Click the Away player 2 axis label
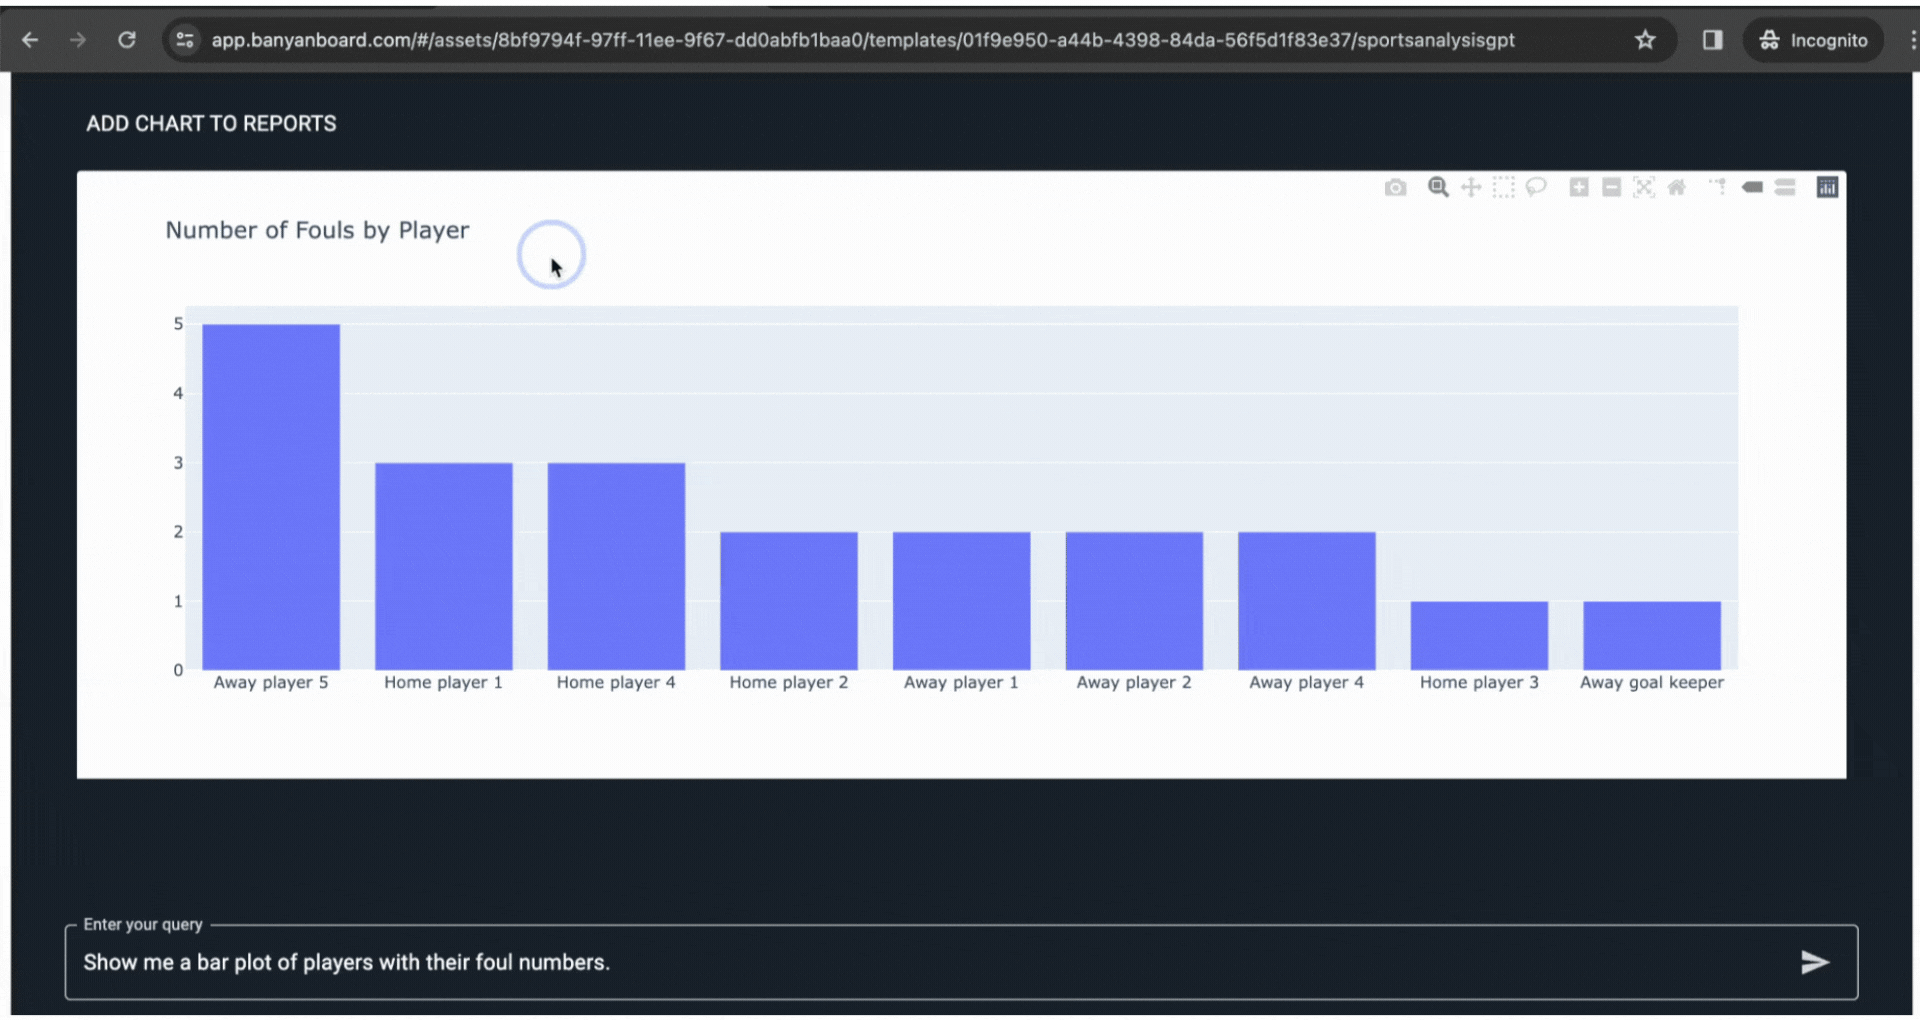1920x1020 pixels. coord(1134,682)
